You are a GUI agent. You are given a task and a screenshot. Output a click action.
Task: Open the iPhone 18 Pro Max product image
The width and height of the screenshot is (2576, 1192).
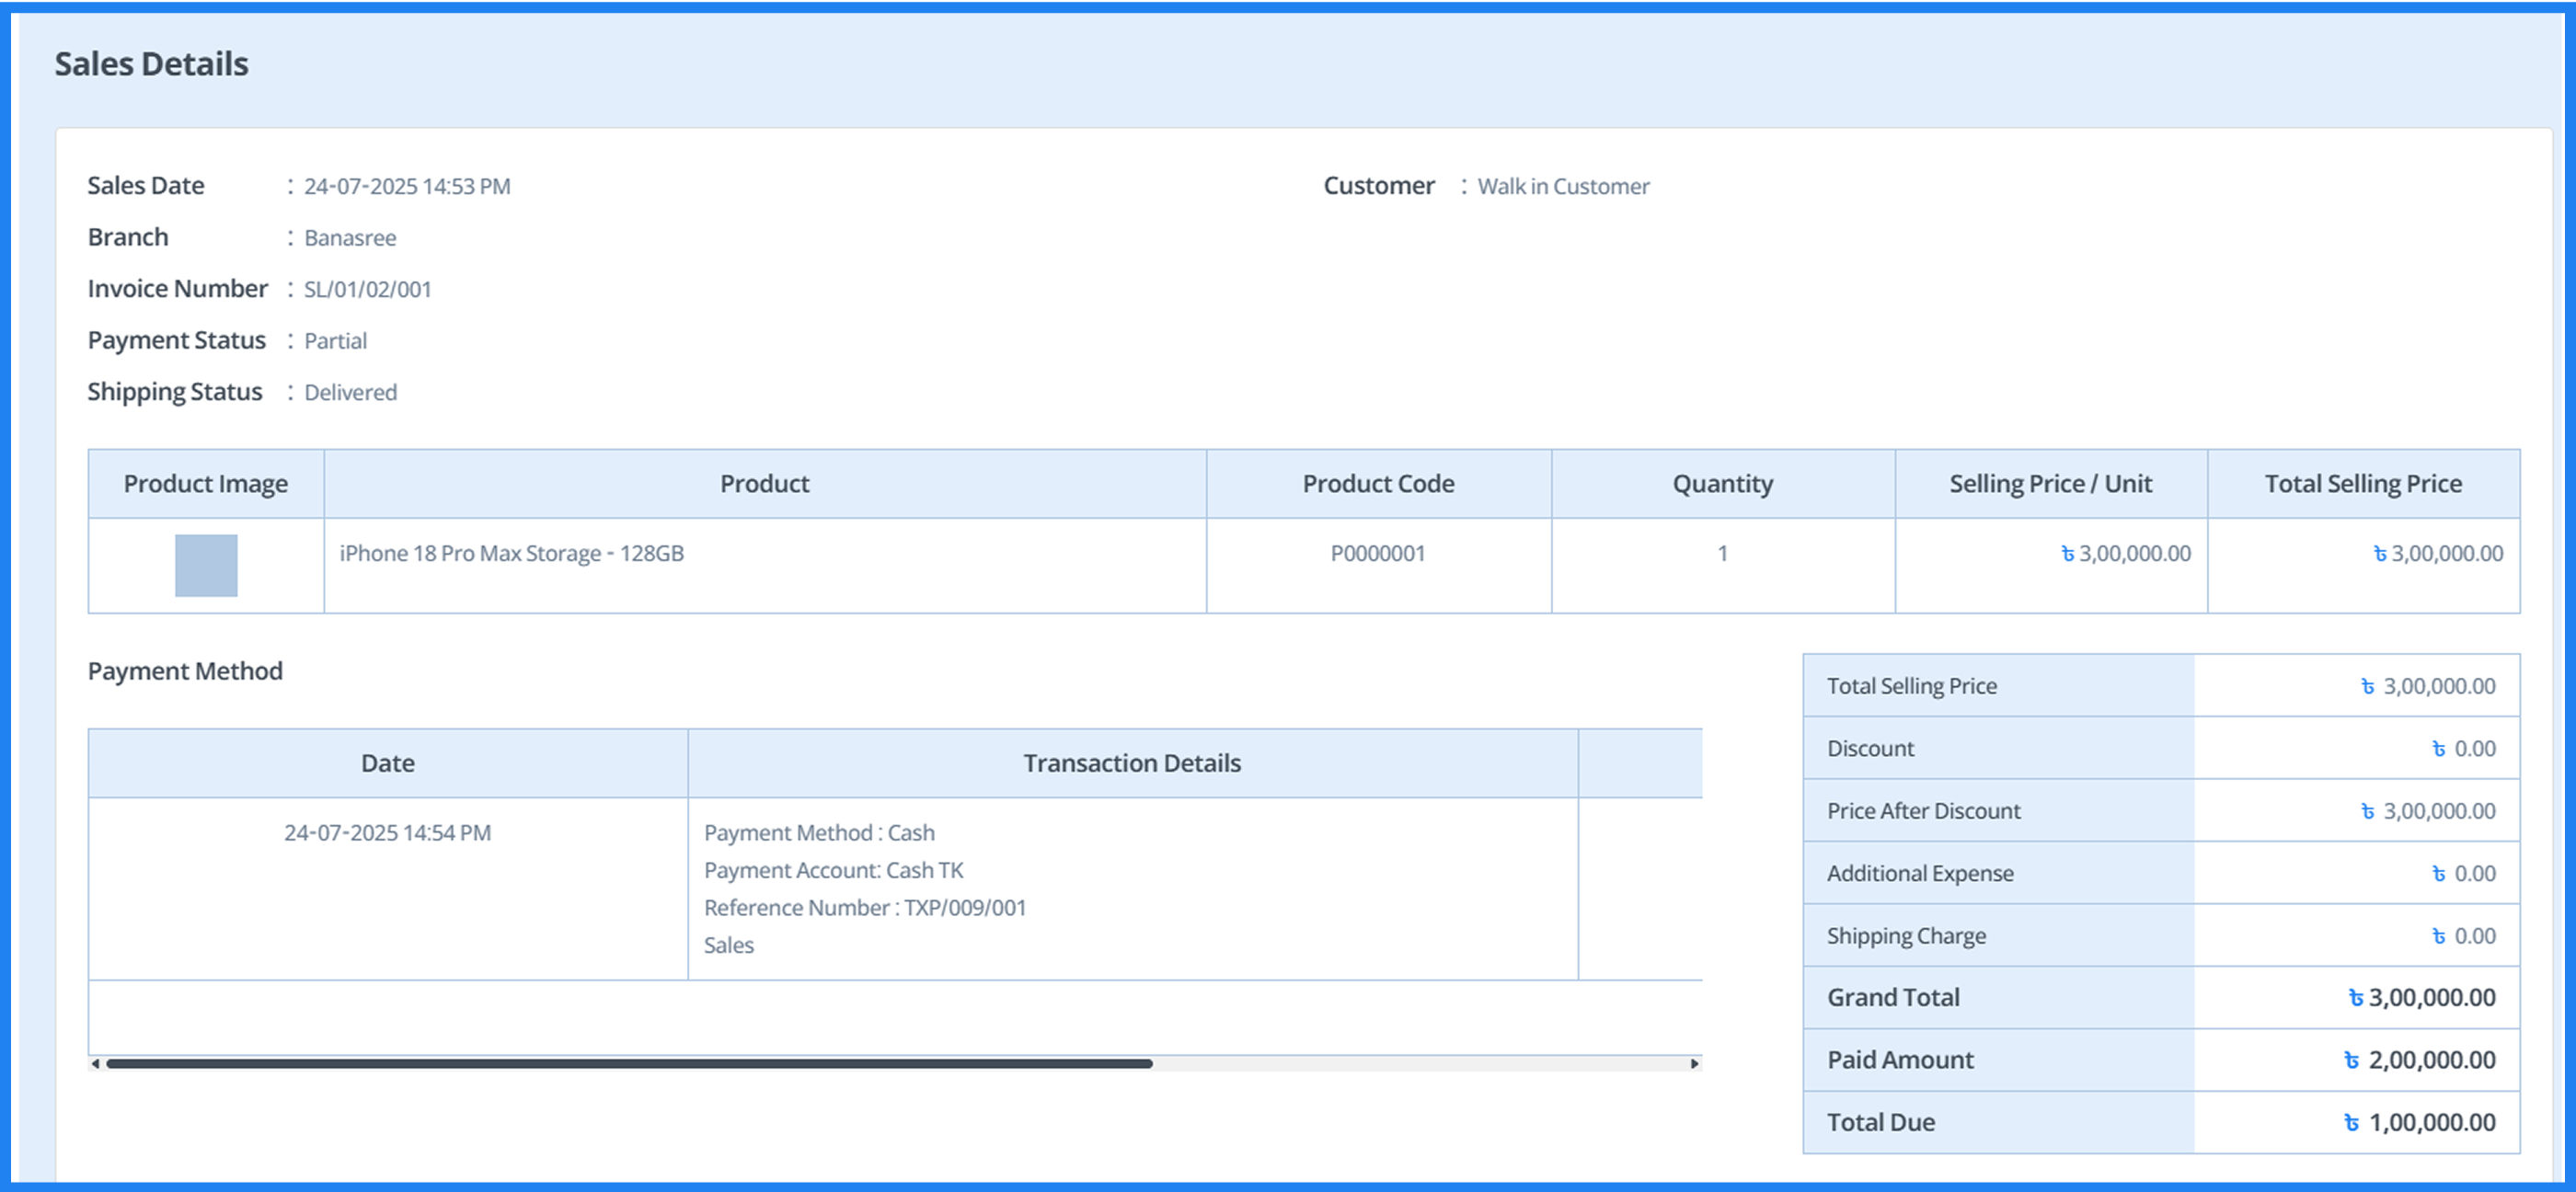click(205, 565)
